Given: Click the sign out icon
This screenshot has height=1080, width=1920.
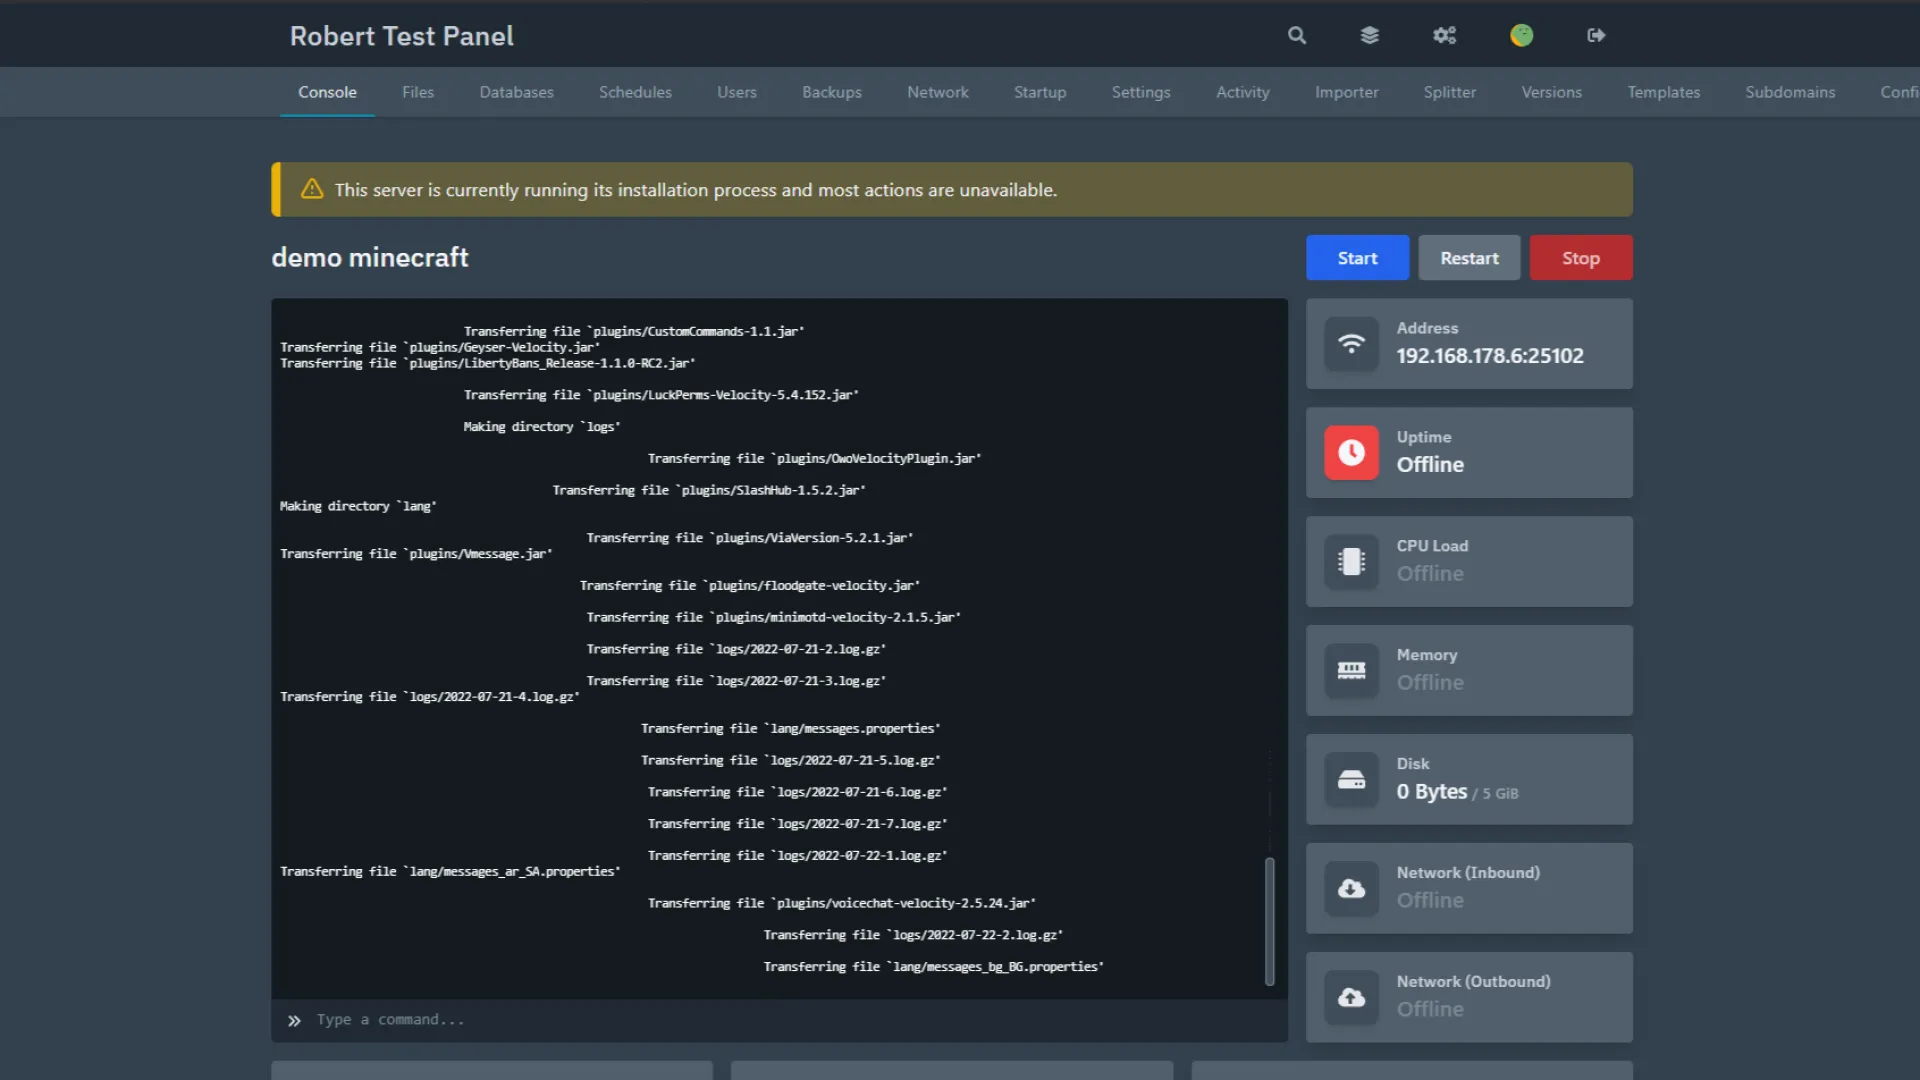Looking at the screenshot, I should tap(1596, 36).
